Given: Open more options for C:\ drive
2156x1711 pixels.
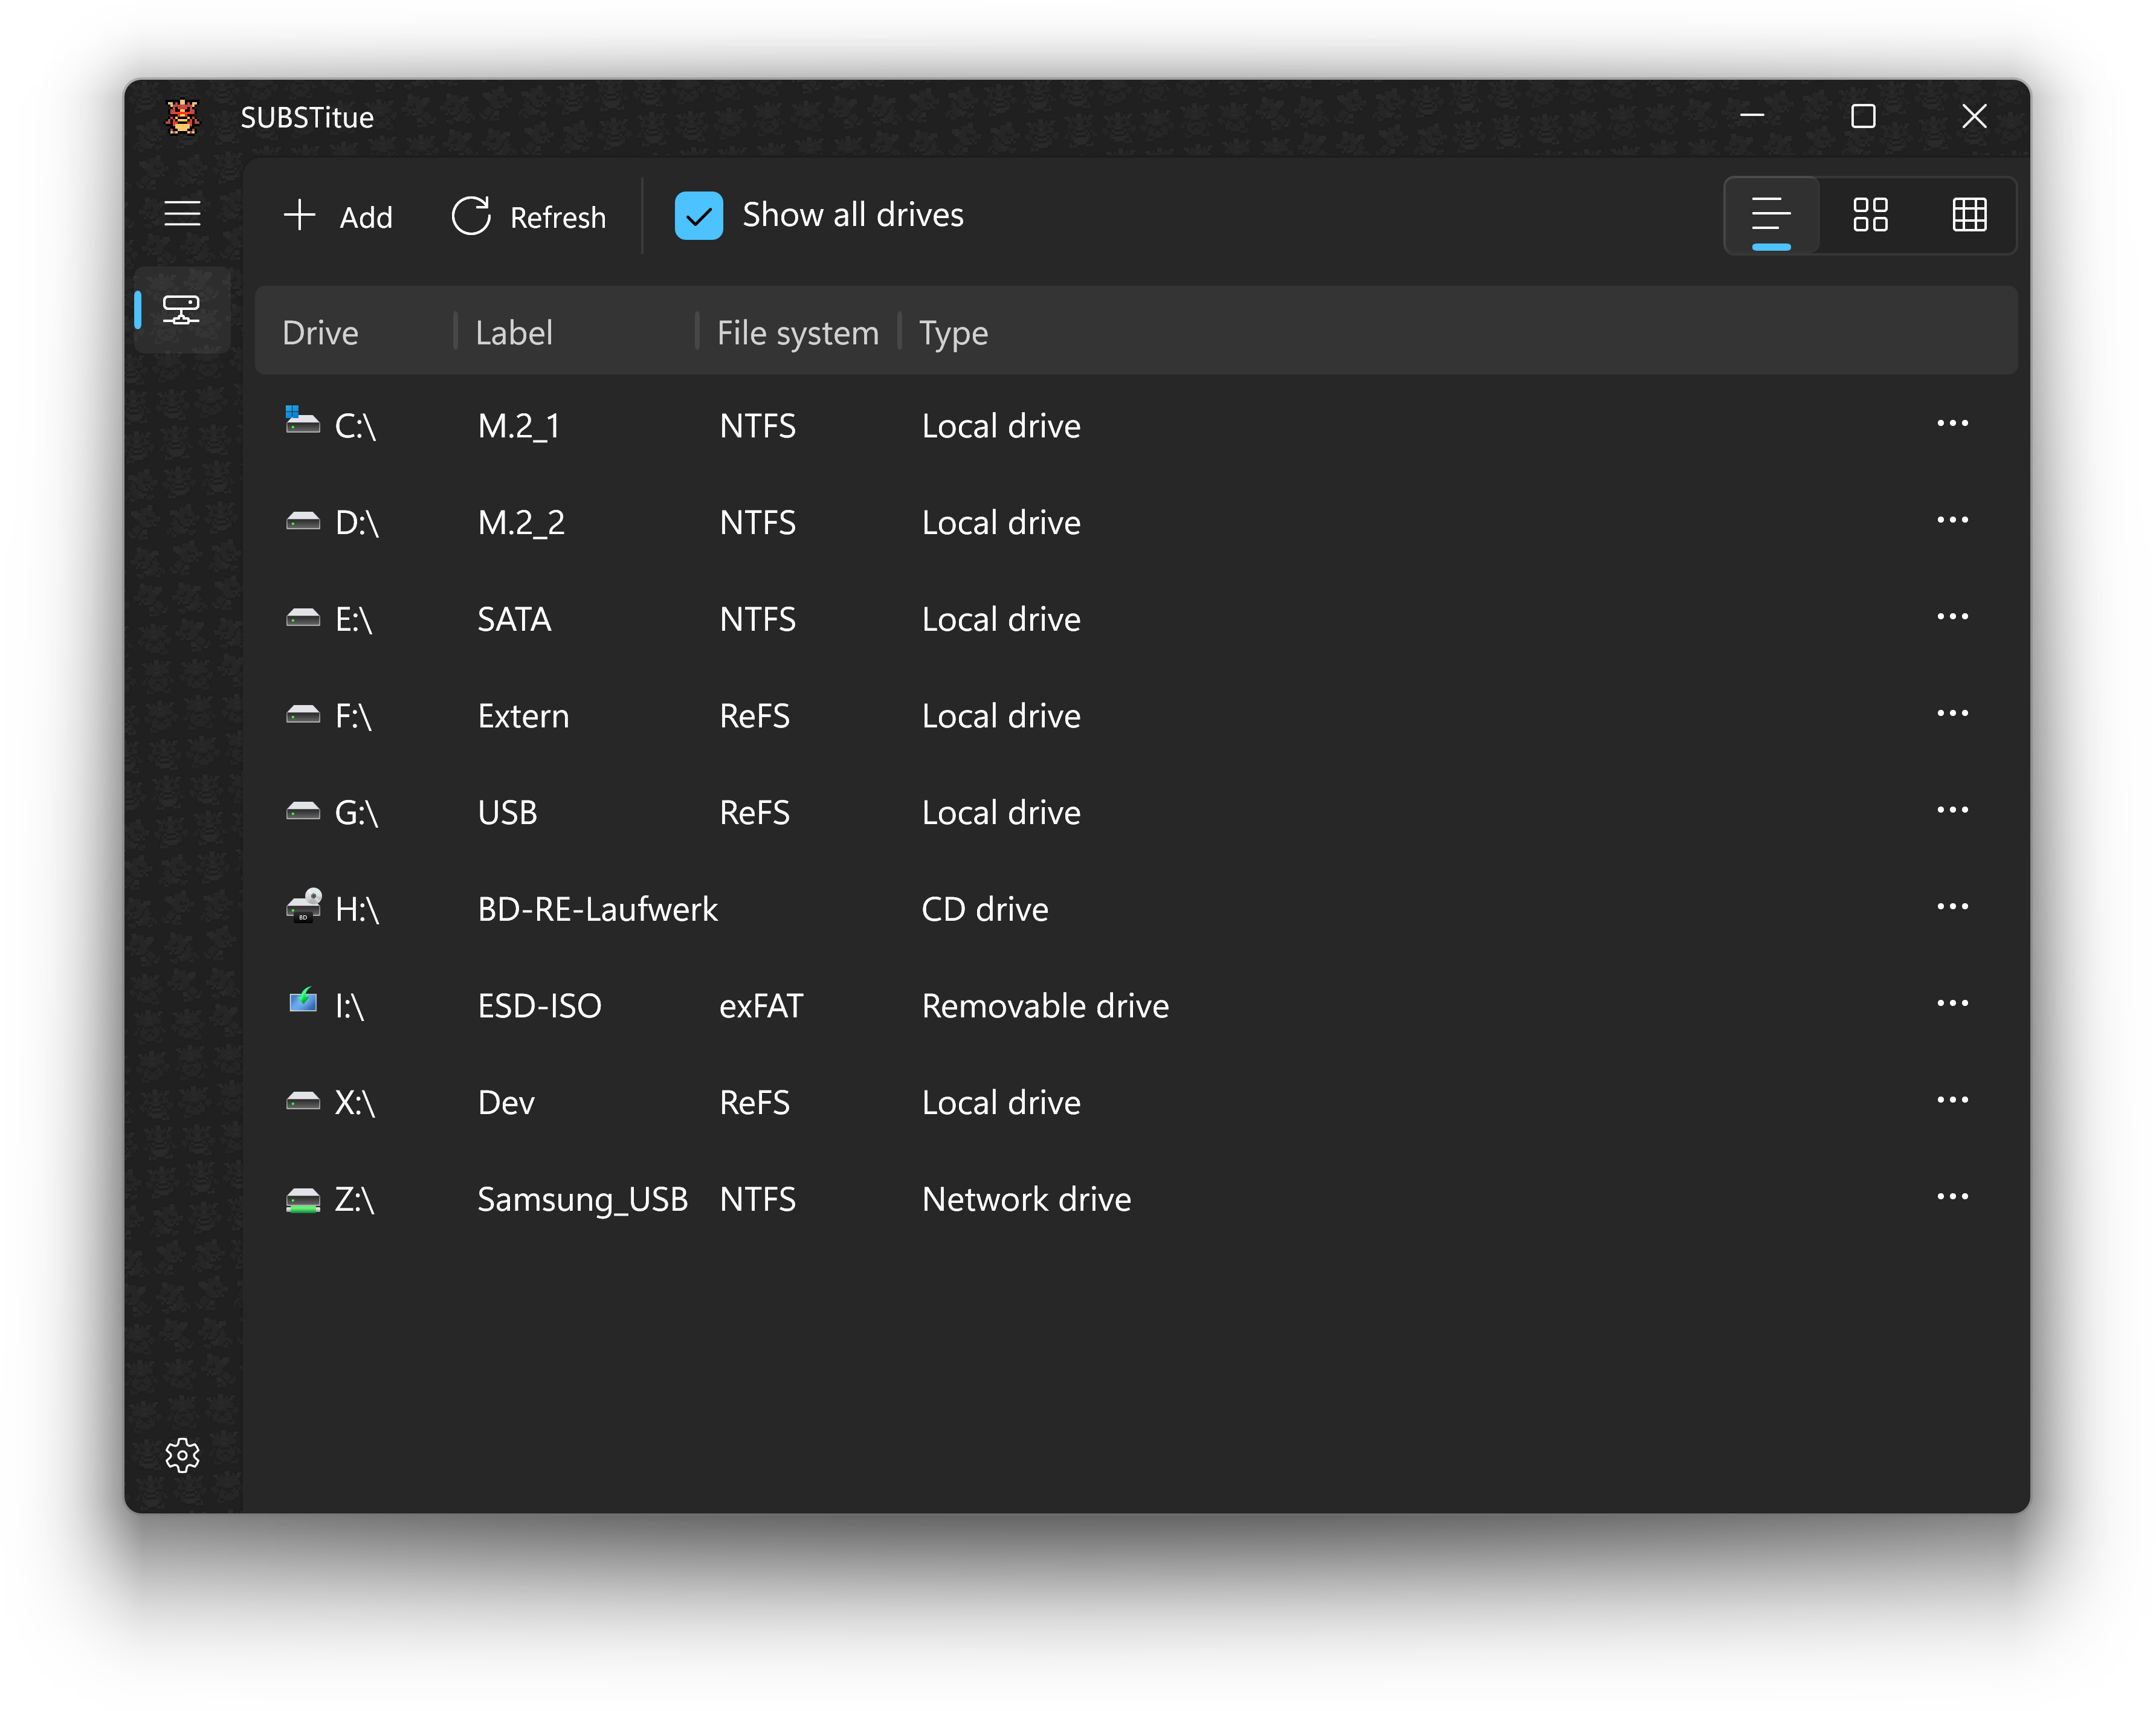Looking at the screenshot, I should coord(1952,424).
